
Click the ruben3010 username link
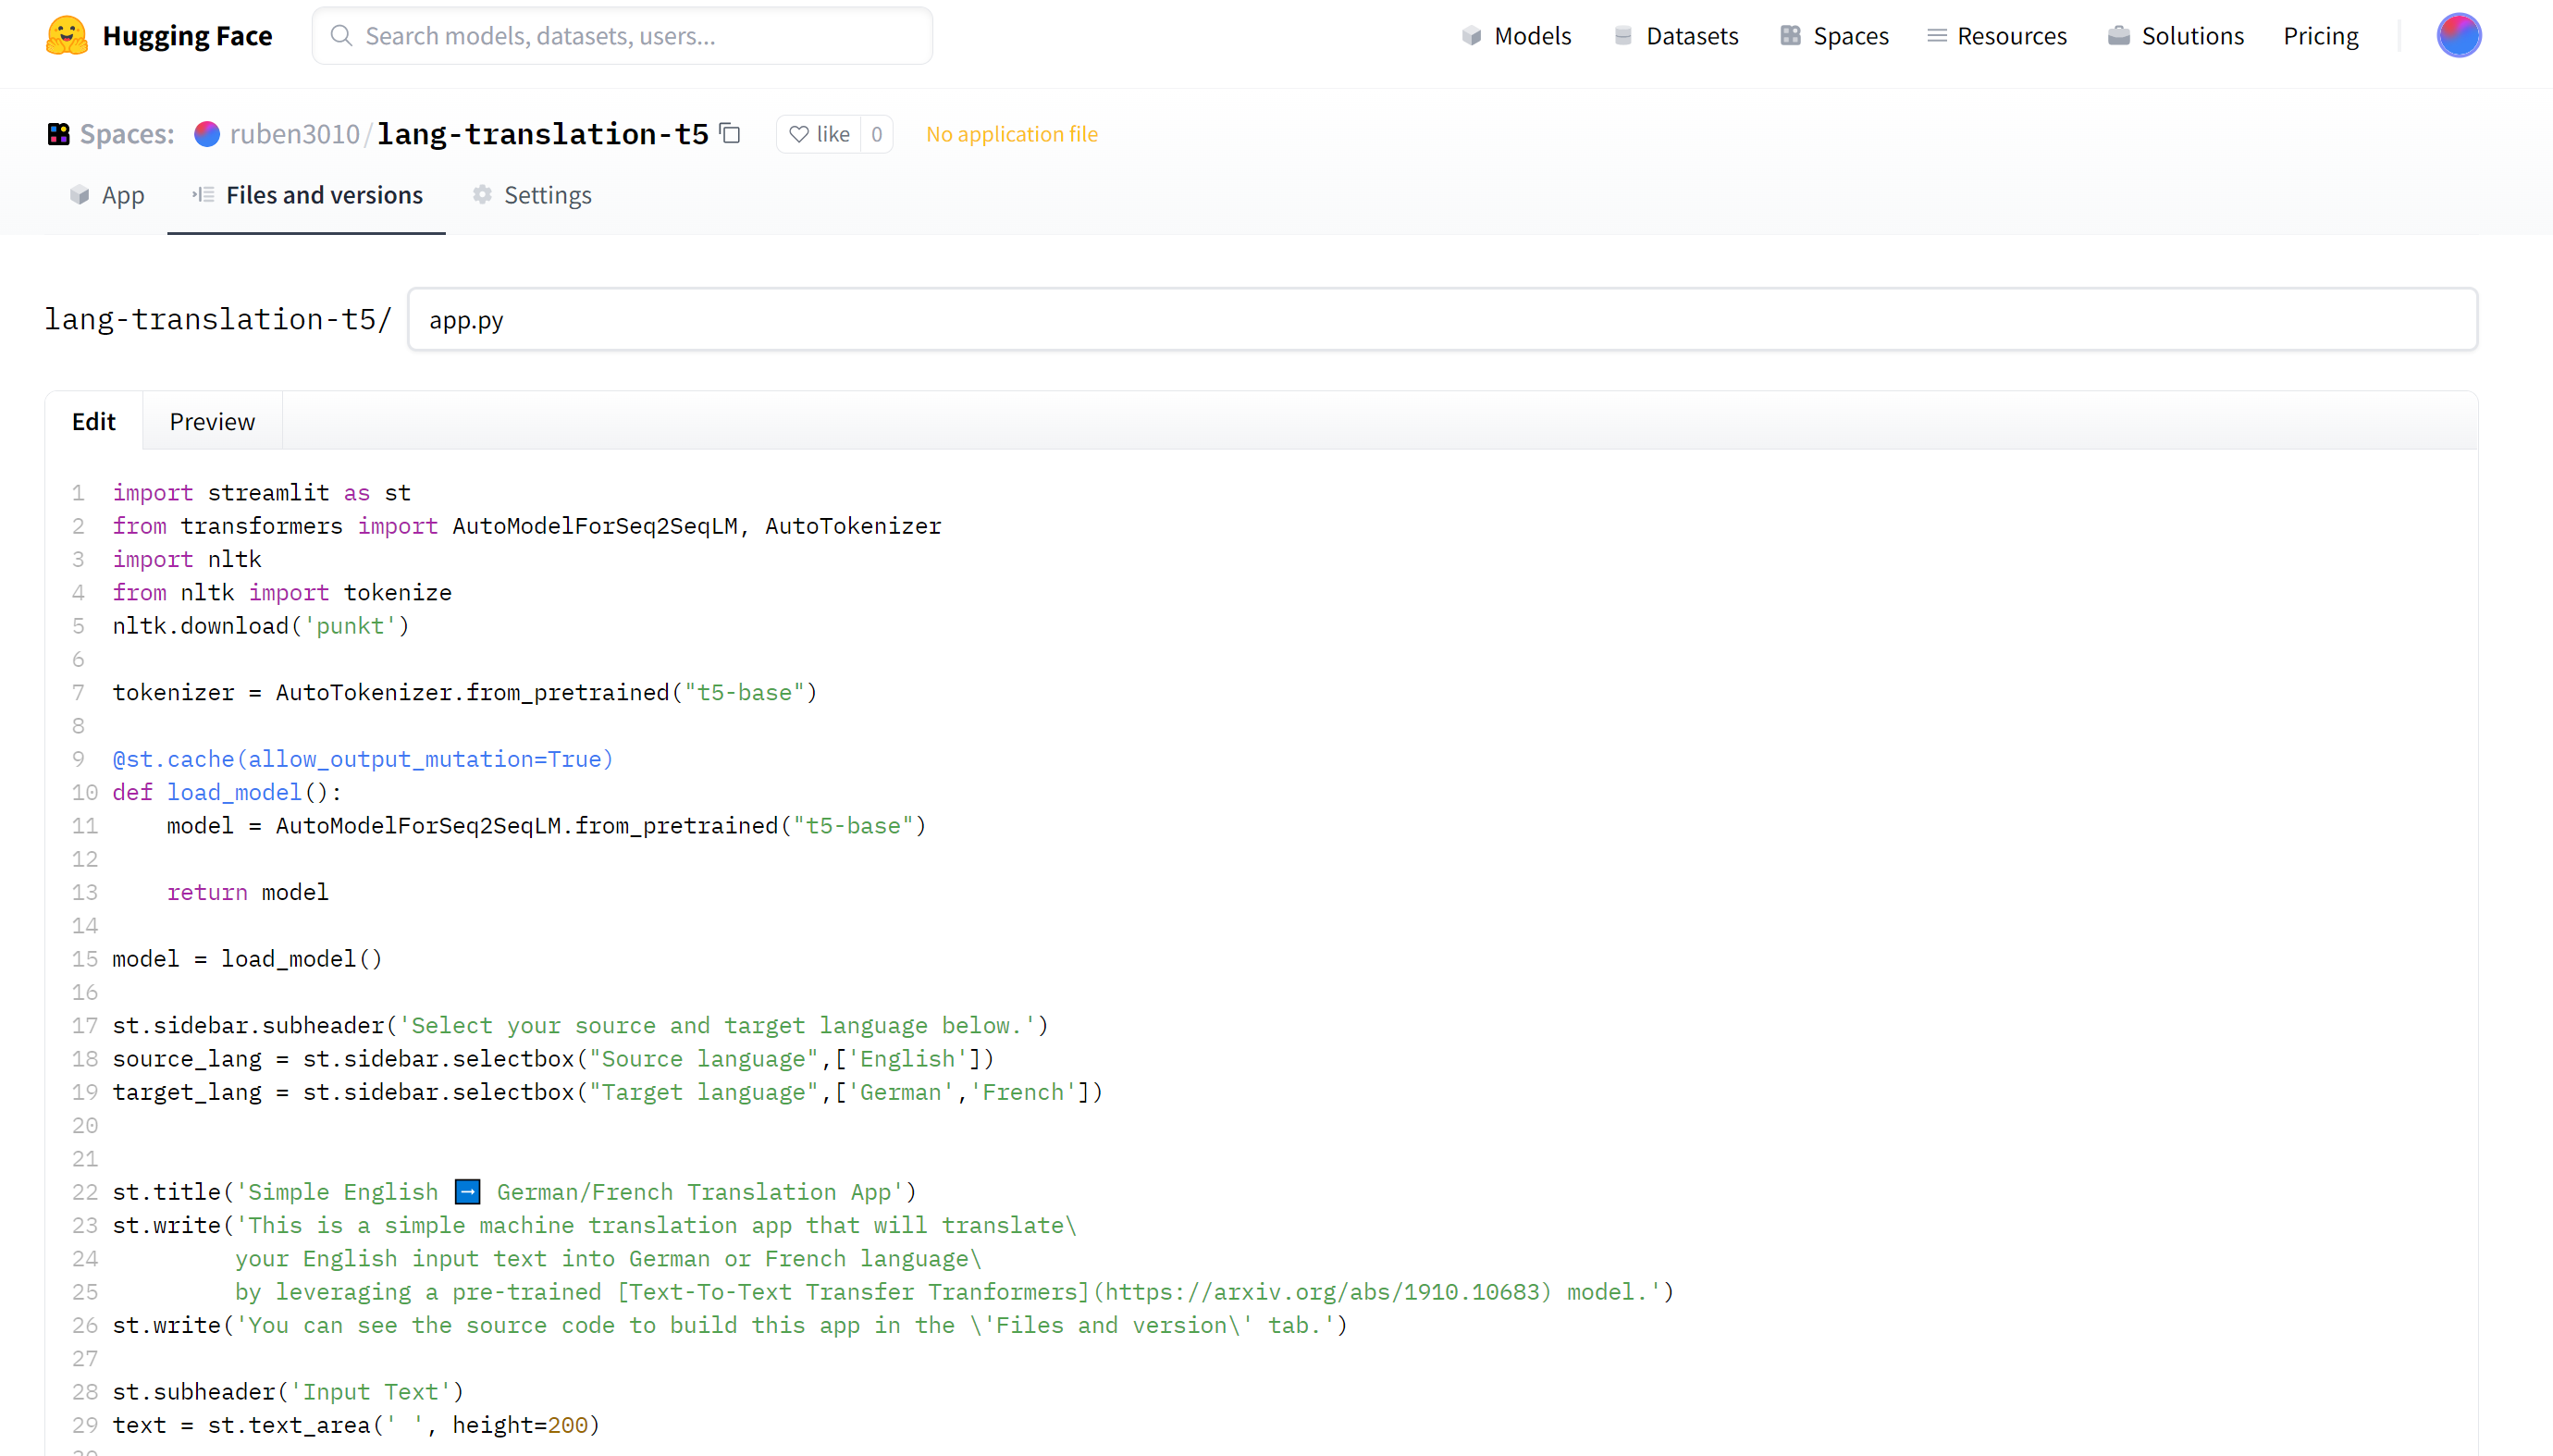(294, 134)
